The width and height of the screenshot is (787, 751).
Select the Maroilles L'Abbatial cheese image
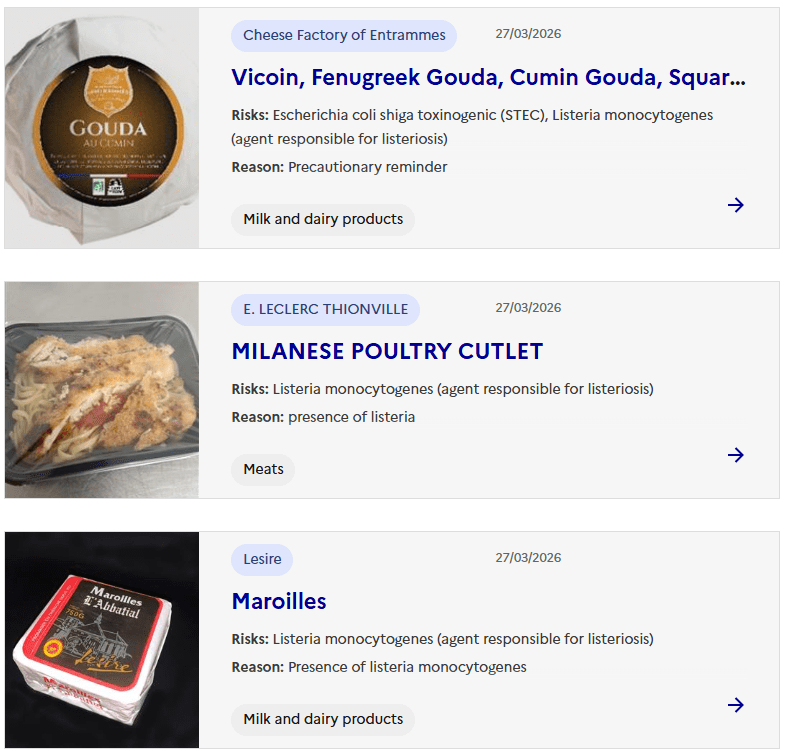point(102,640)
